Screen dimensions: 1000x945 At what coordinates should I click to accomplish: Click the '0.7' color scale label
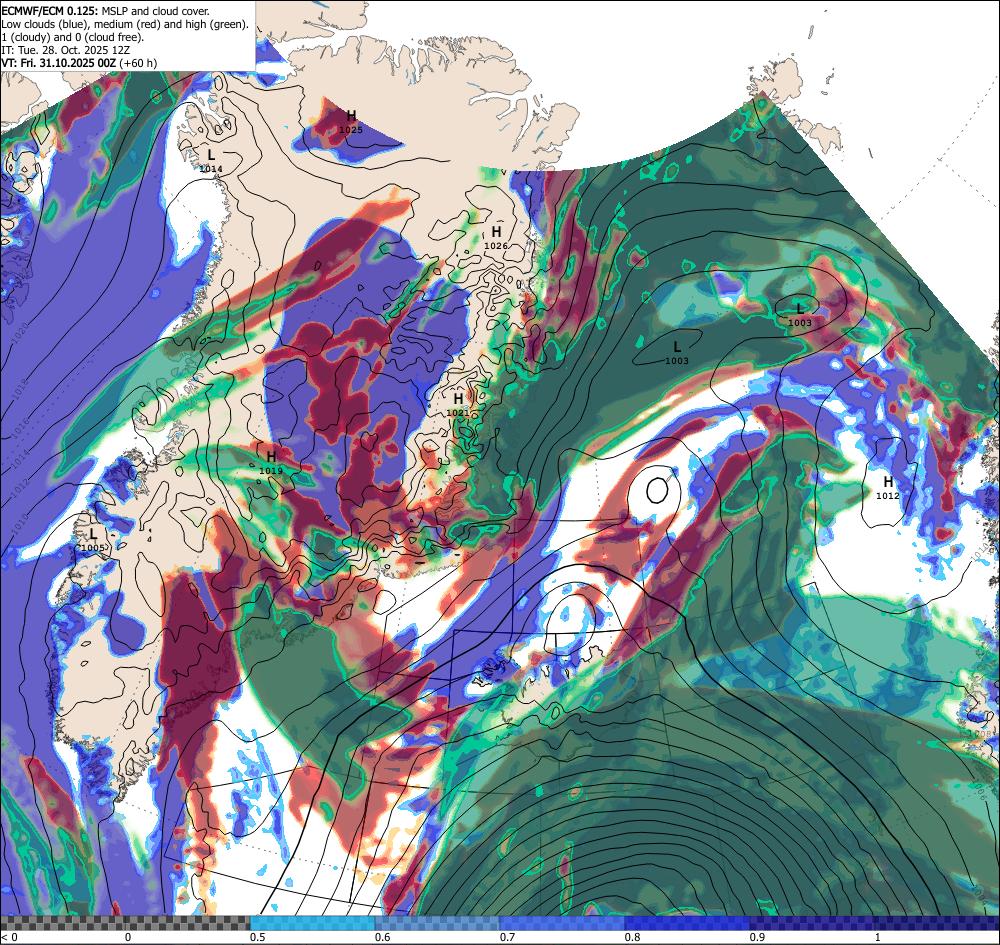tap(508, 937)
